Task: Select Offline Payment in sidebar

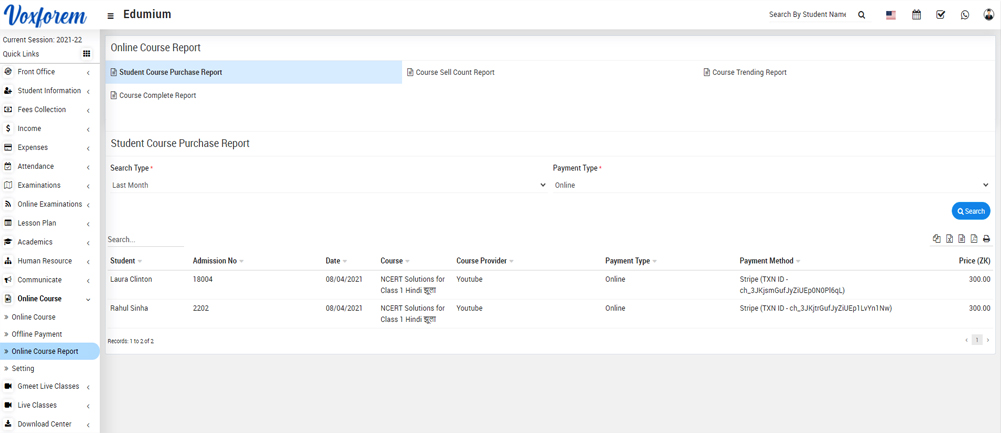Action: [37, 334]
